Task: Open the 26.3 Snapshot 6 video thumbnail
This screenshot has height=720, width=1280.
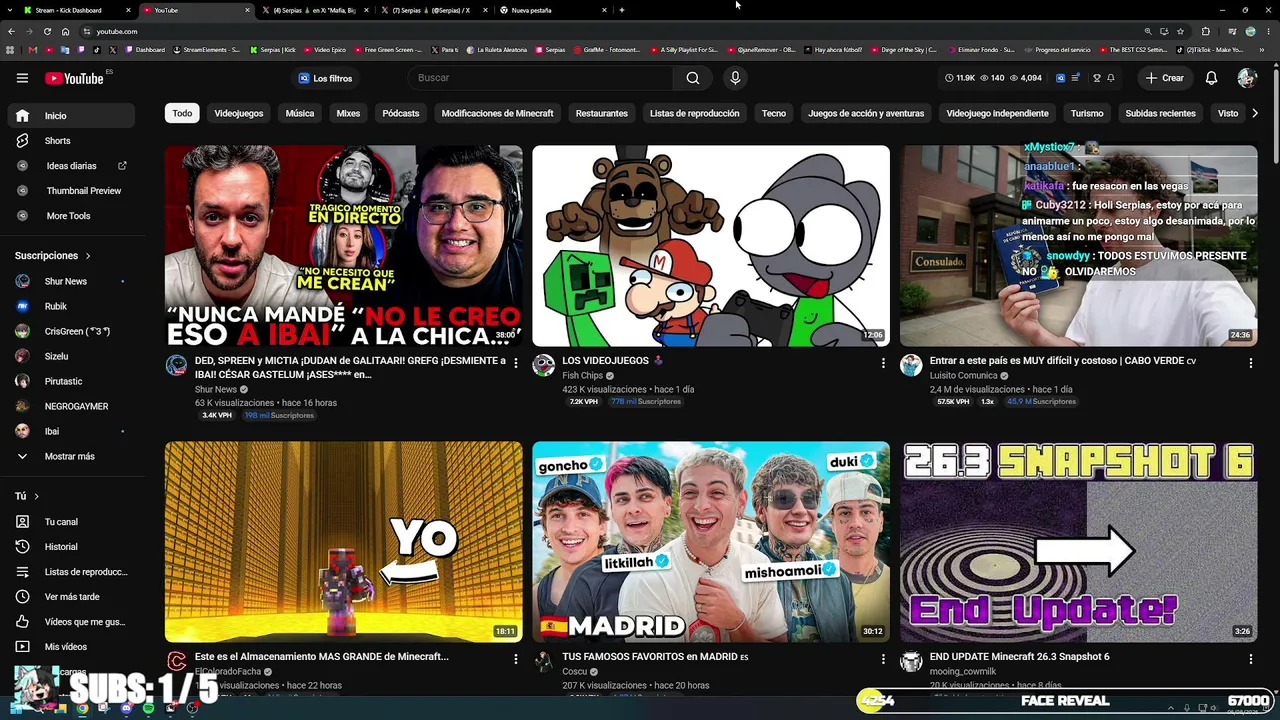Action: (1078, 542)
